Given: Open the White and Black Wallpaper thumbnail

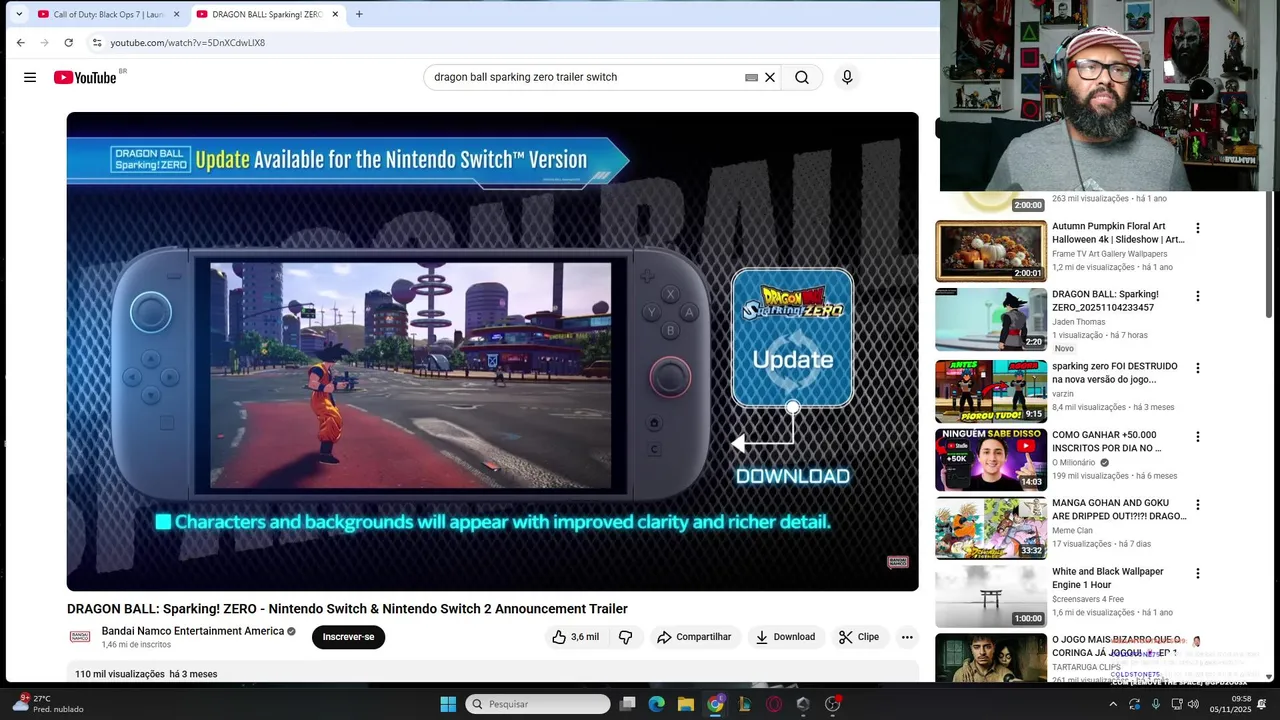Looking at the screenshot, I should [x=991, y=597].
